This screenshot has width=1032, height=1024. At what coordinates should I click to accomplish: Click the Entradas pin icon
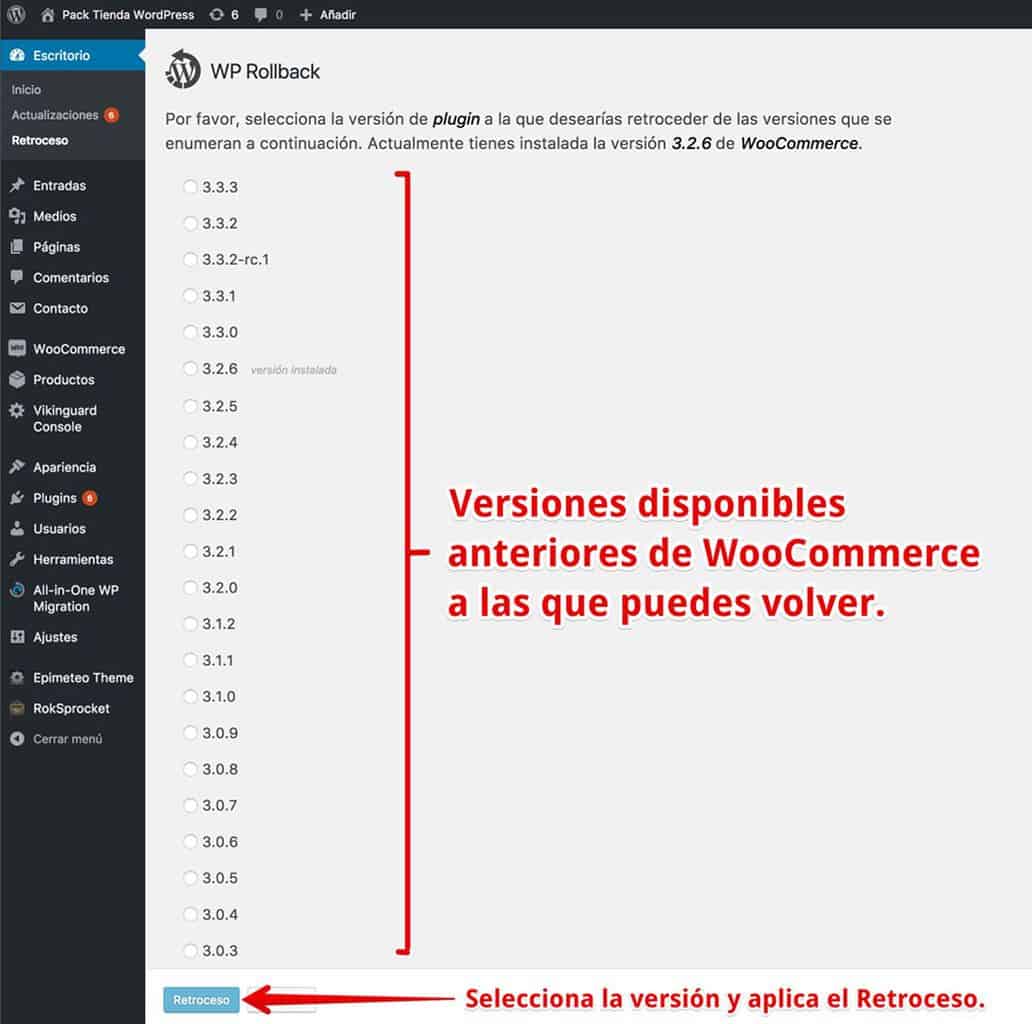pyautogui.click(x=17, y=185)
